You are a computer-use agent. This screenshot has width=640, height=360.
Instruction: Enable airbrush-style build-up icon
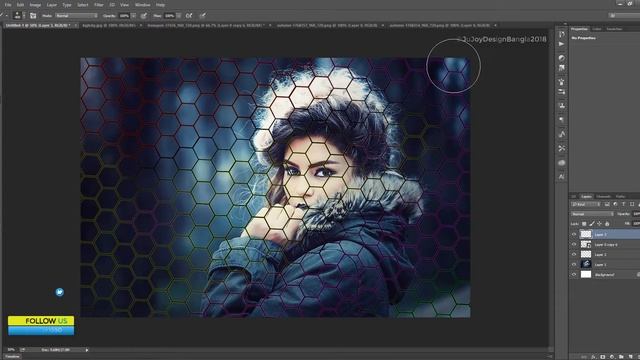189,16
